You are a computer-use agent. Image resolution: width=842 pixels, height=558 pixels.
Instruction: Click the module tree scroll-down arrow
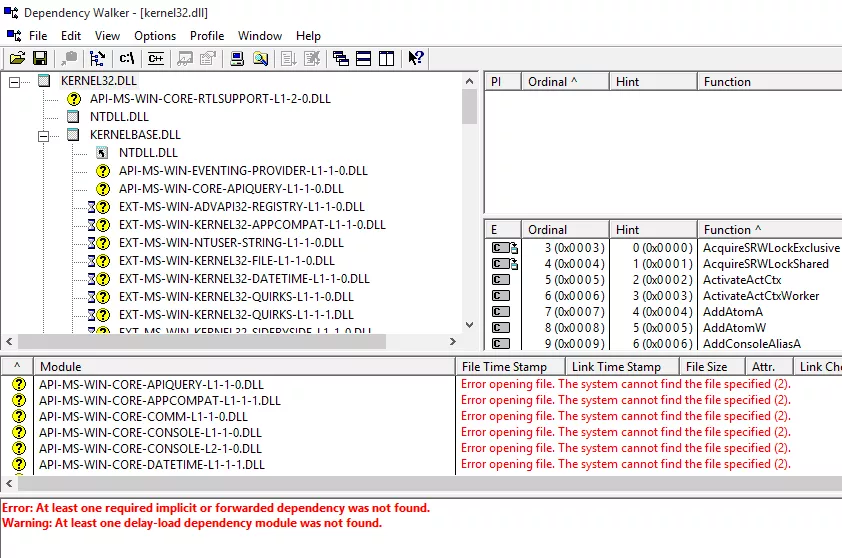[469, 324]
